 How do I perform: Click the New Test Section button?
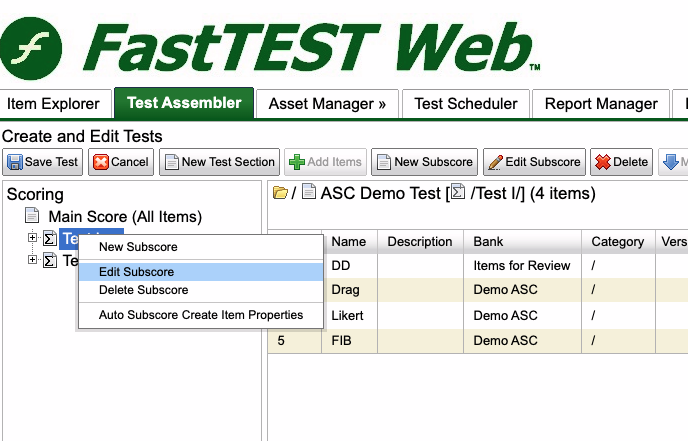[x=219, y=162]
